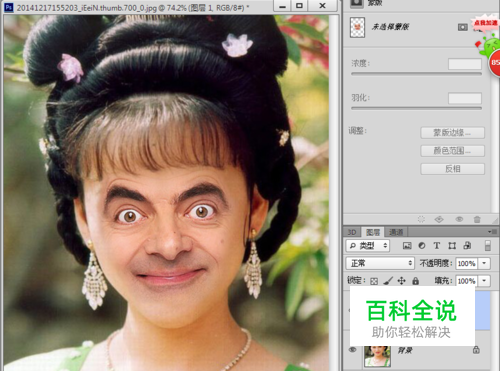
Task: Click the 点我加速 speed-up bubble
Action: 485,23
